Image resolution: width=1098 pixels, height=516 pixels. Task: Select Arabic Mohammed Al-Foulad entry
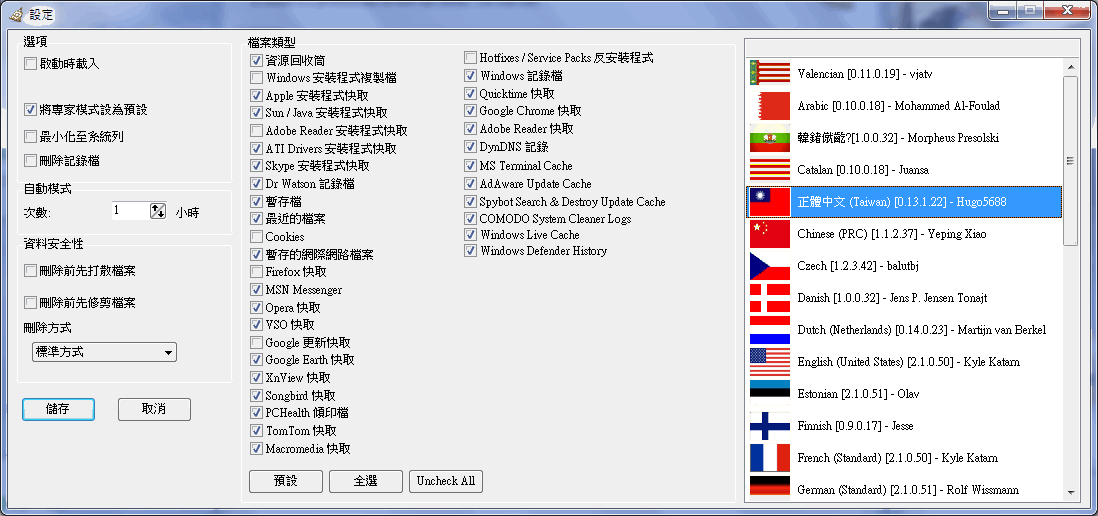point(905,106)
